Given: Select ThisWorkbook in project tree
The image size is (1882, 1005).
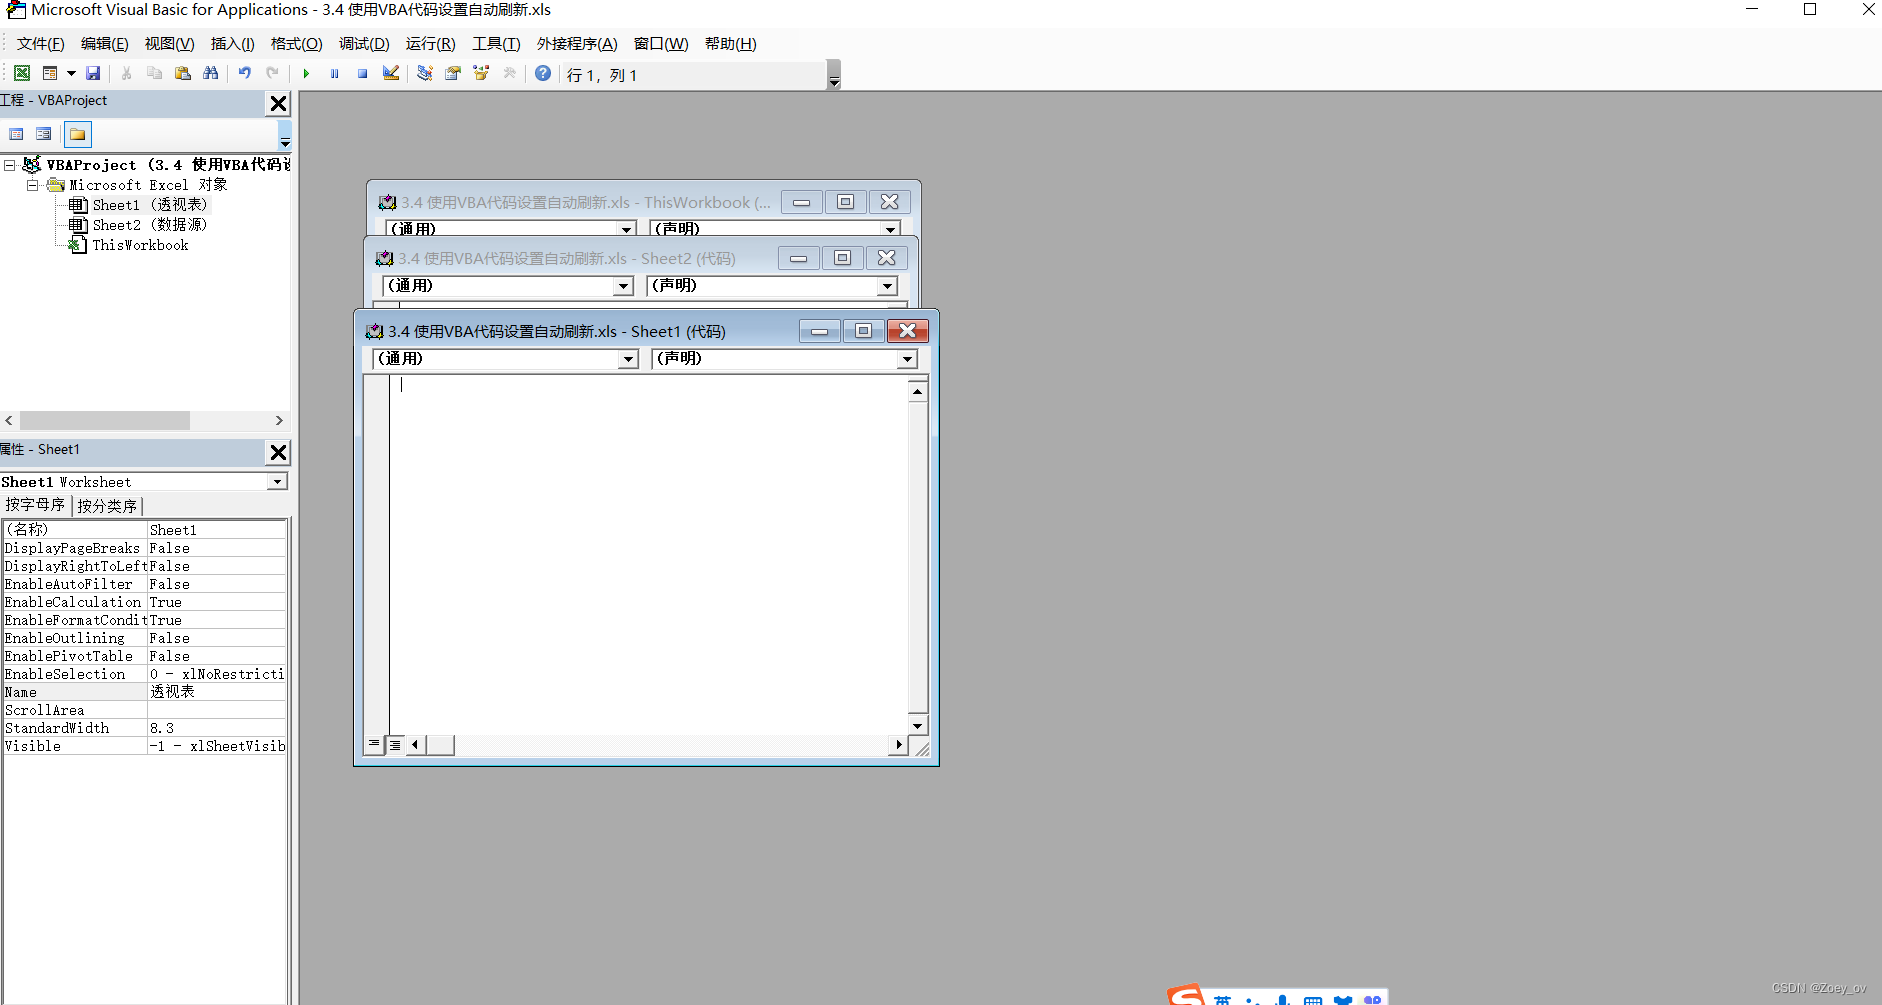Looking at the screenshot, I should pyautogui.click(x=140, y=245).
